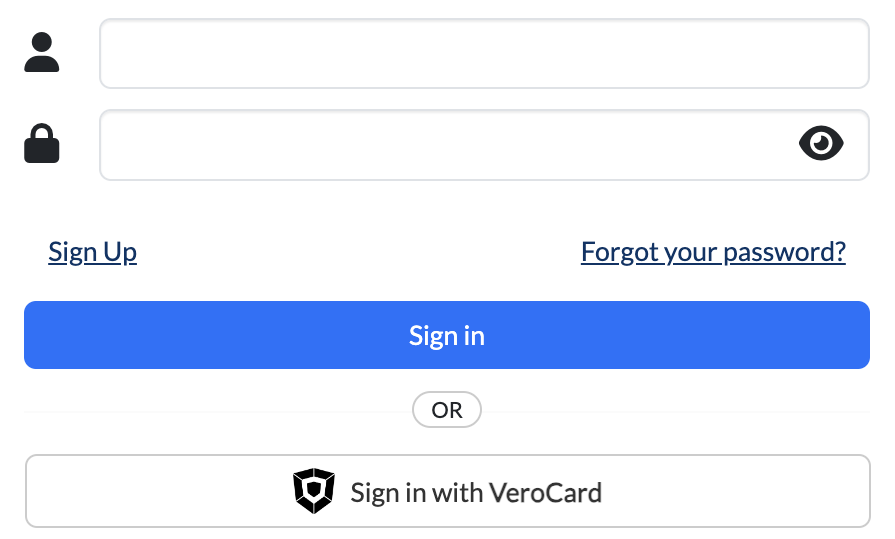Choose Sign in with VeroCard
The width and height of the screenshot is (895, 539).
point(447,491)
